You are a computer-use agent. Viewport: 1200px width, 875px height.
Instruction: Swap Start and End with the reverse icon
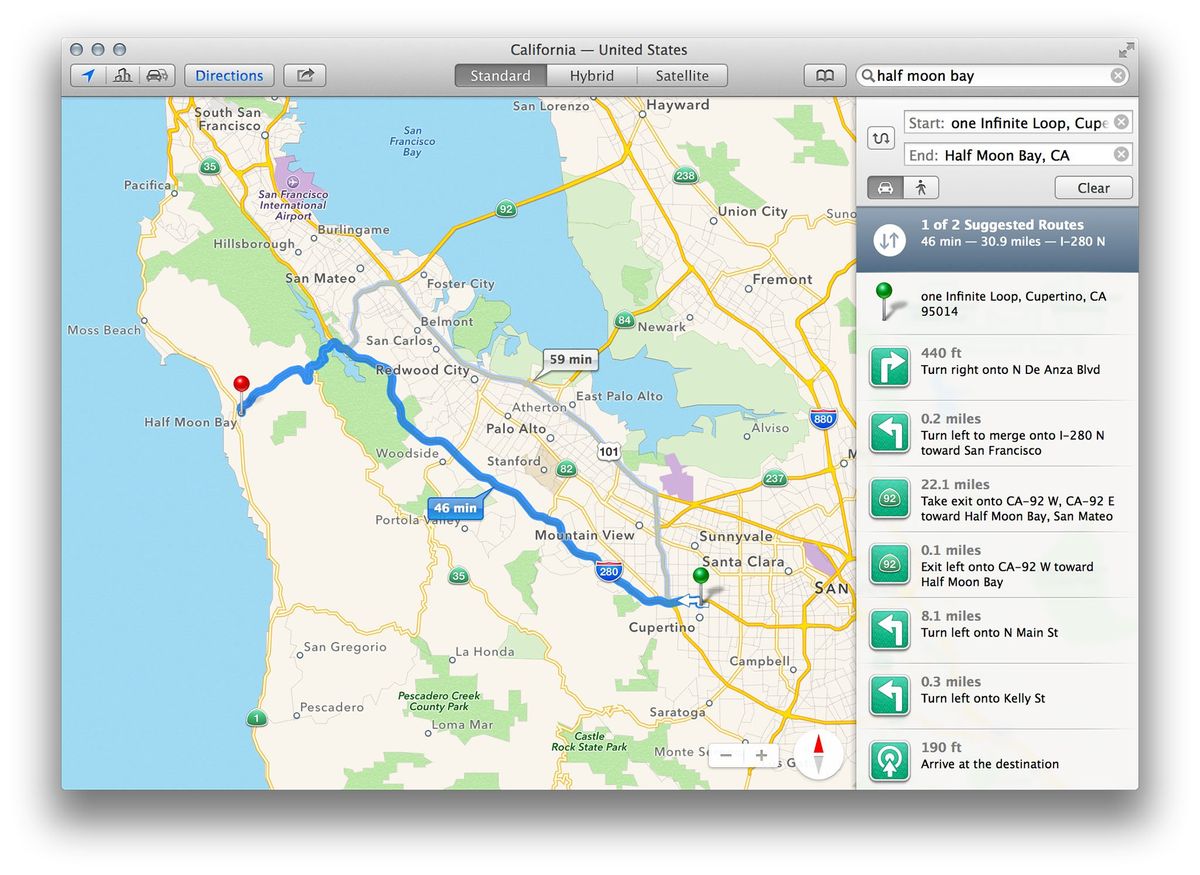pos(881,138)
